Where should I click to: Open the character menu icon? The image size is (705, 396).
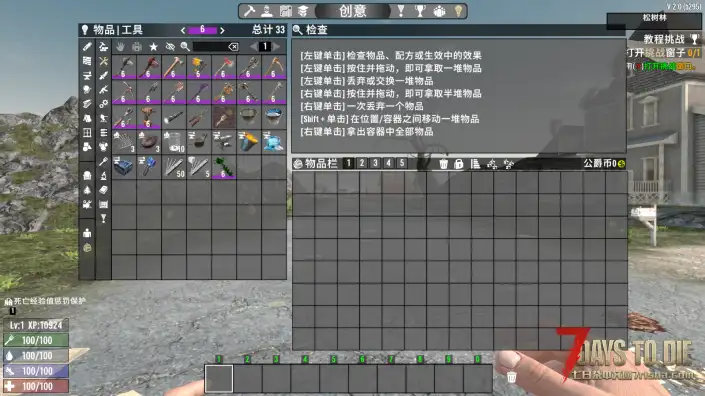(x=267, y=11)
